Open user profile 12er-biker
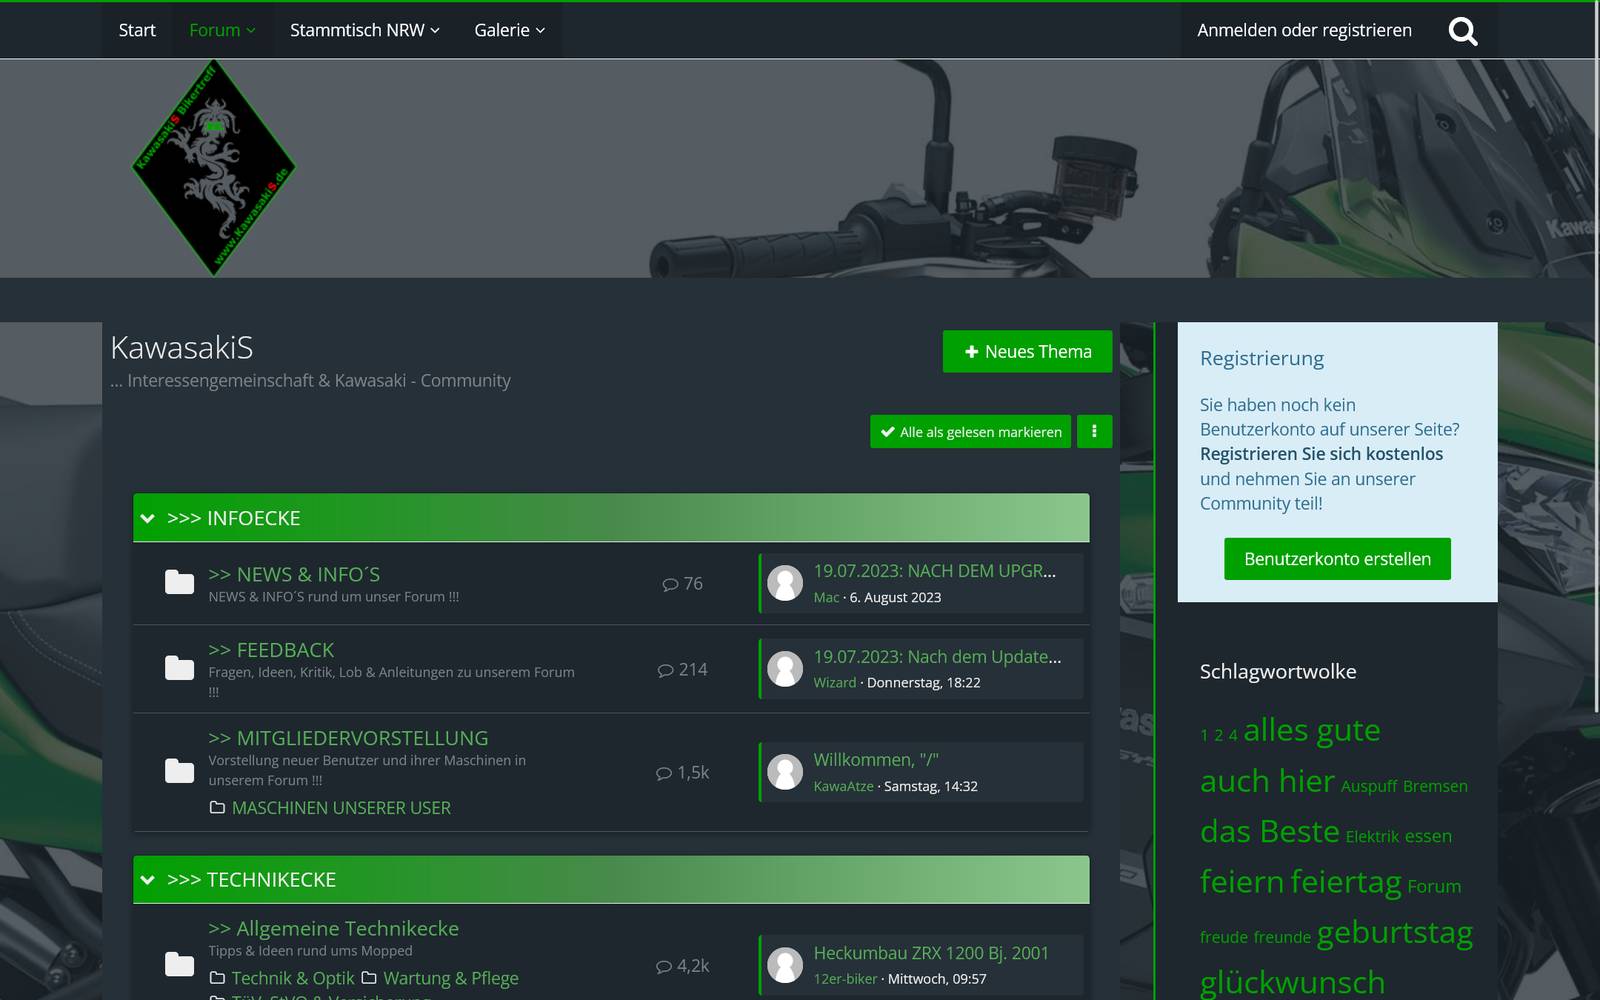1600x1000 pixels. [x=845, y=979]
